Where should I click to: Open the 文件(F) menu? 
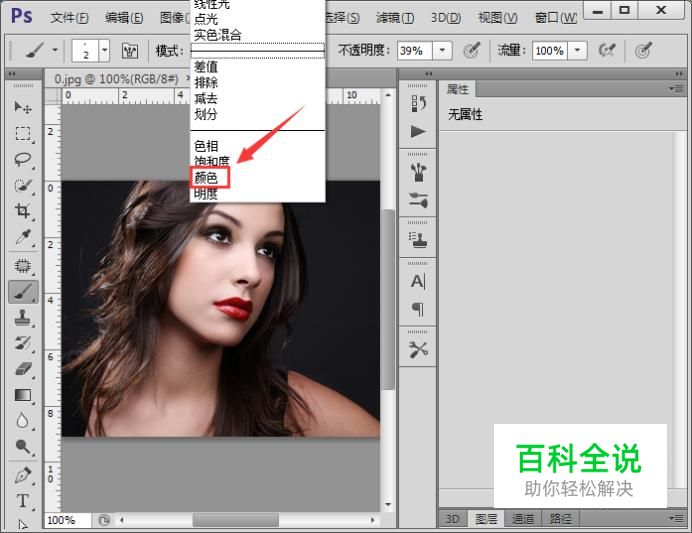coord(69,18)
